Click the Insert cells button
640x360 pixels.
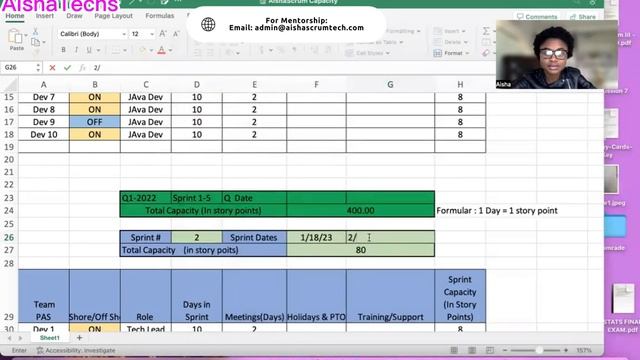coord(450,31)
